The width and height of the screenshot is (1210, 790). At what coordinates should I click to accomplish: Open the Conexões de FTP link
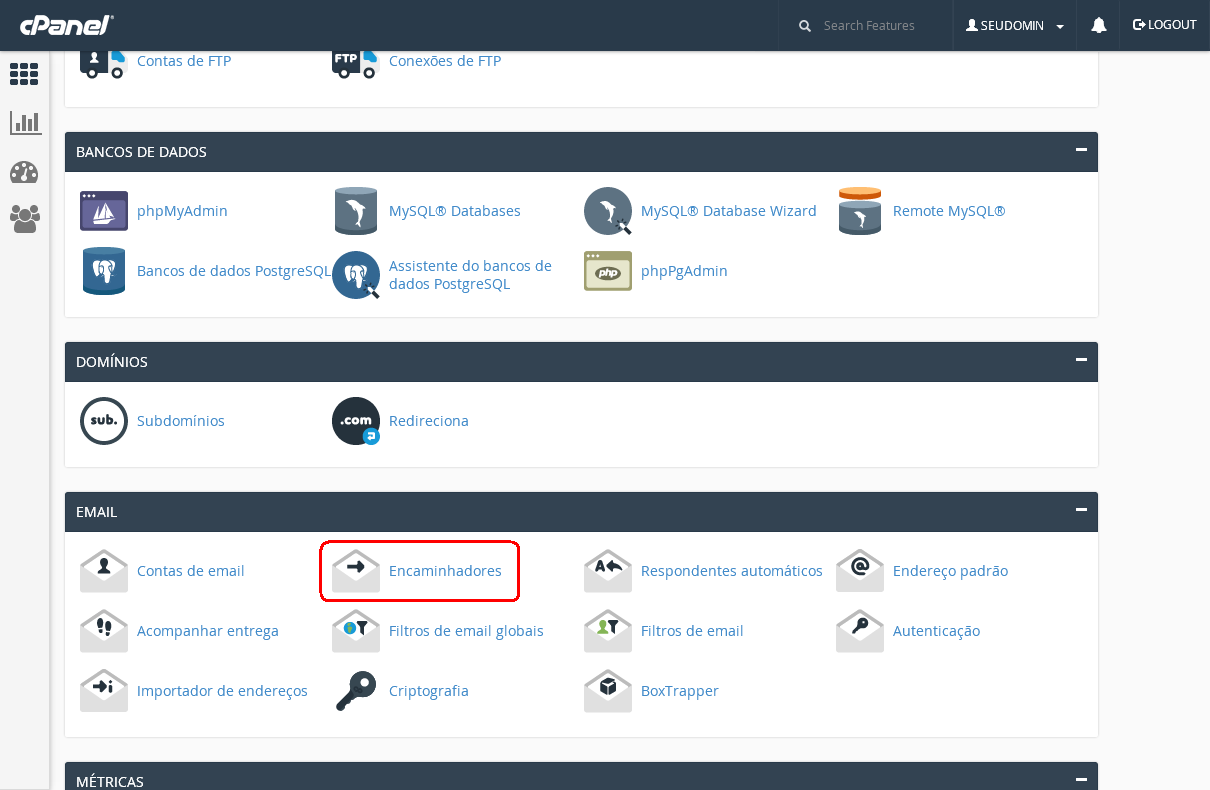click(445, 61)
